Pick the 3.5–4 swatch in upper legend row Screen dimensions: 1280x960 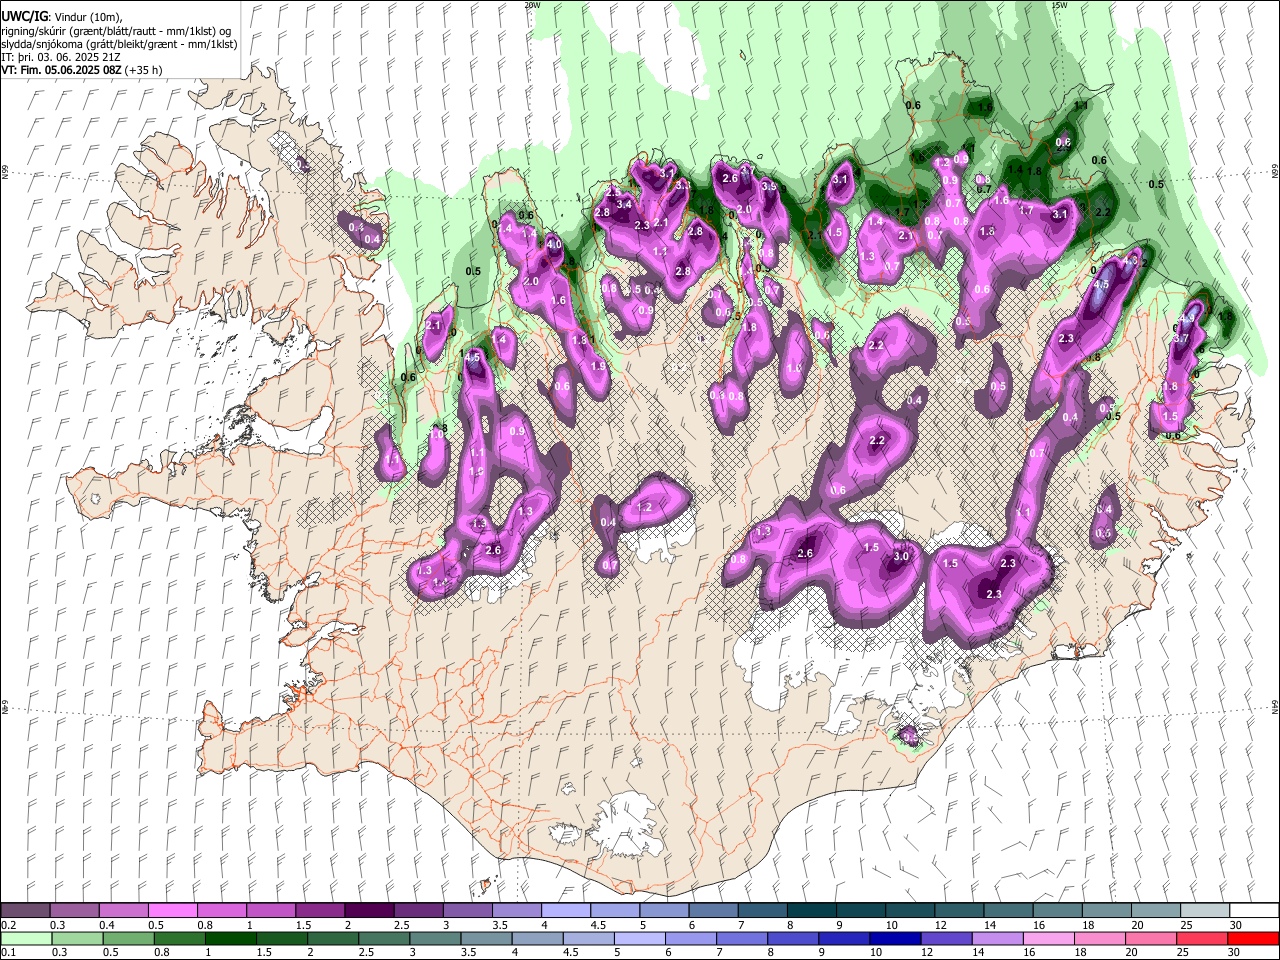click(x=516, y=910)
